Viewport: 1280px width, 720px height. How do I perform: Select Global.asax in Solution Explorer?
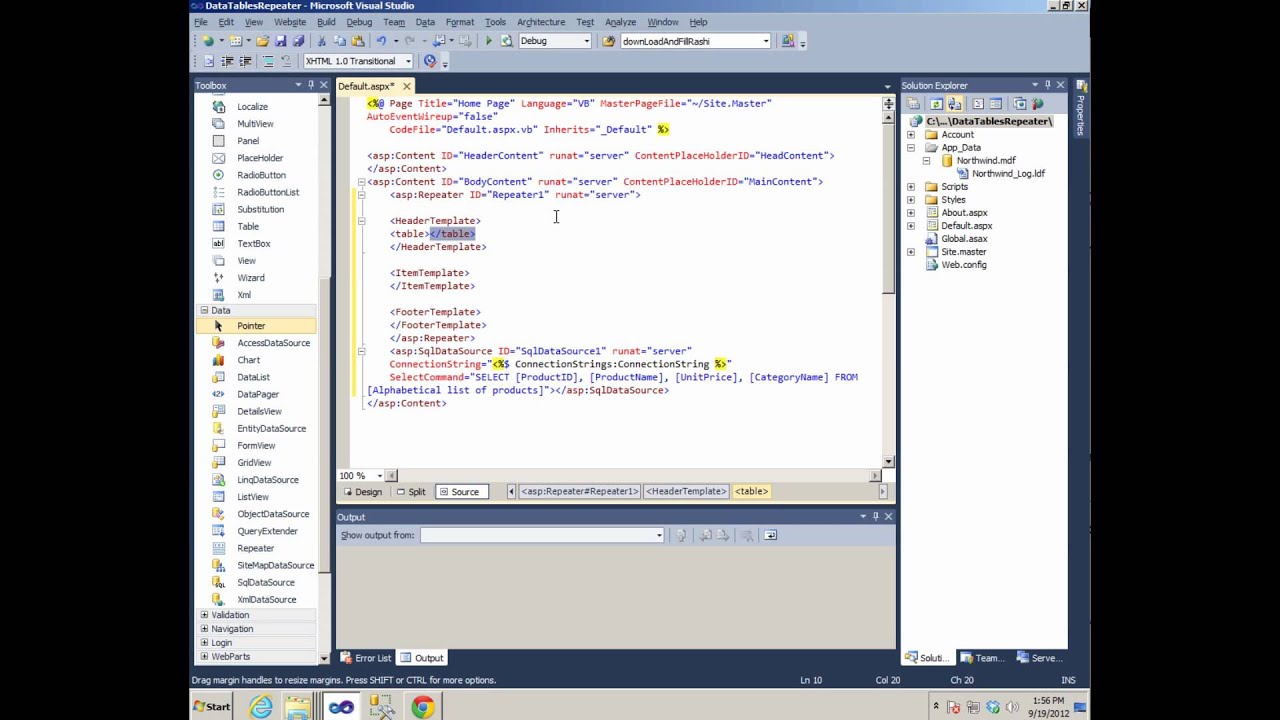tap(963, 239)
